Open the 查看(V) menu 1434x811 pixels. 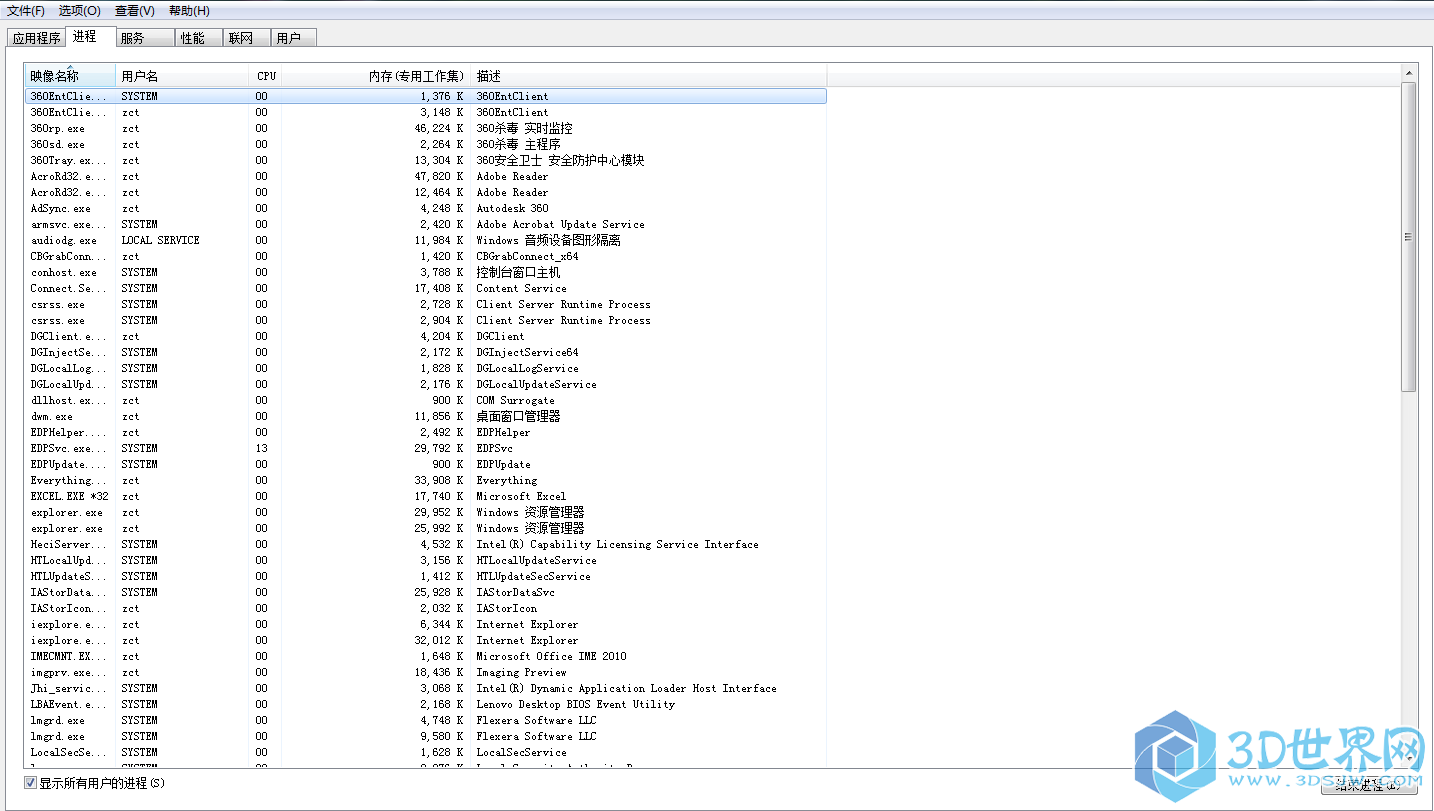click(135, 11)
